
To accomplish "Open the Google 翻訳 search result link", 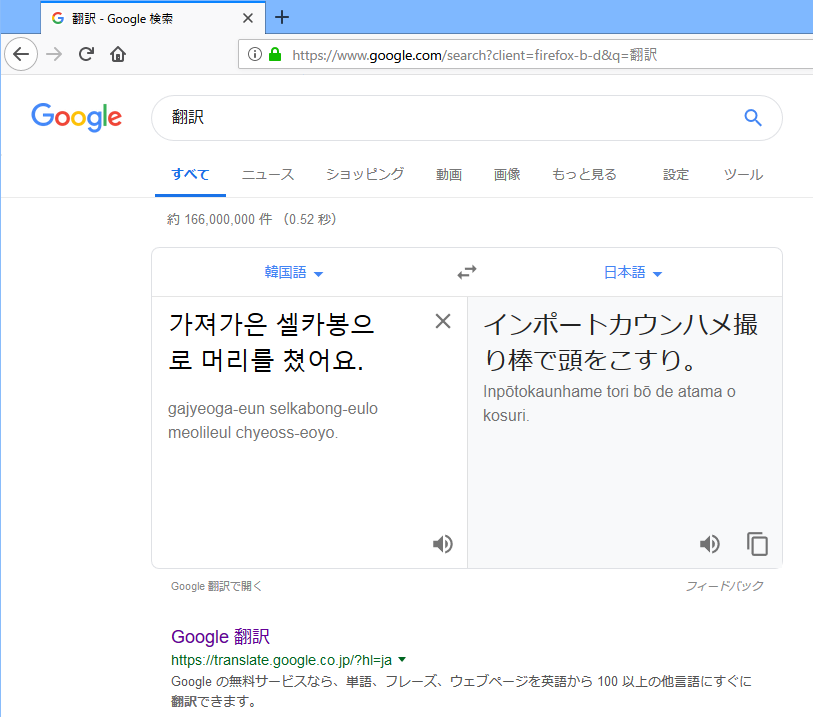I will (220, 637).
